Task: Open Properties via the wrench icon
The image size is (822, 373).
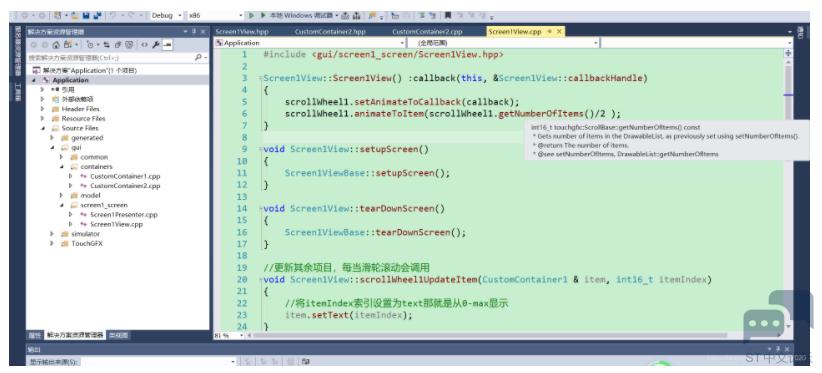Action: click(156, 45)
